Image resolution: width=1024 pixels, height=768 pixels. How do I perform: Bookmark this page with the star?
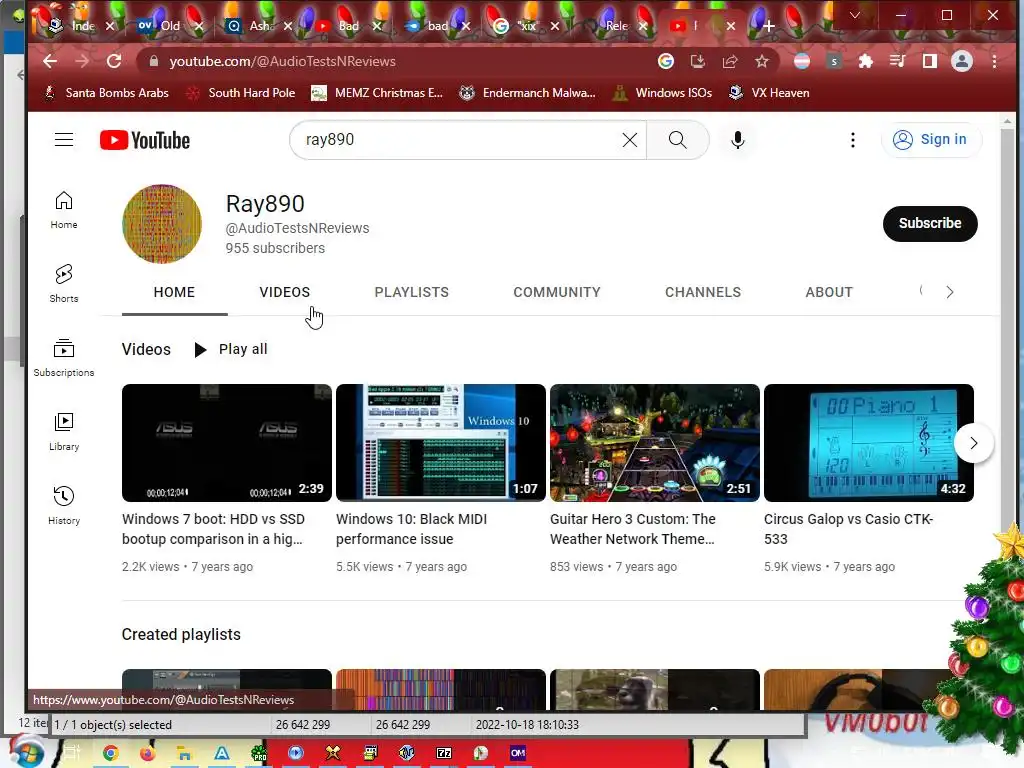coord(761,61)
